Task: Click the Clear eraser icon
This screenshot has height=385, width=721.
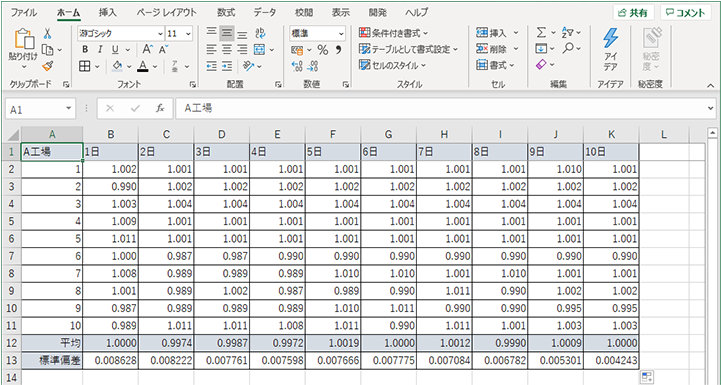Action: pos(541,65)
